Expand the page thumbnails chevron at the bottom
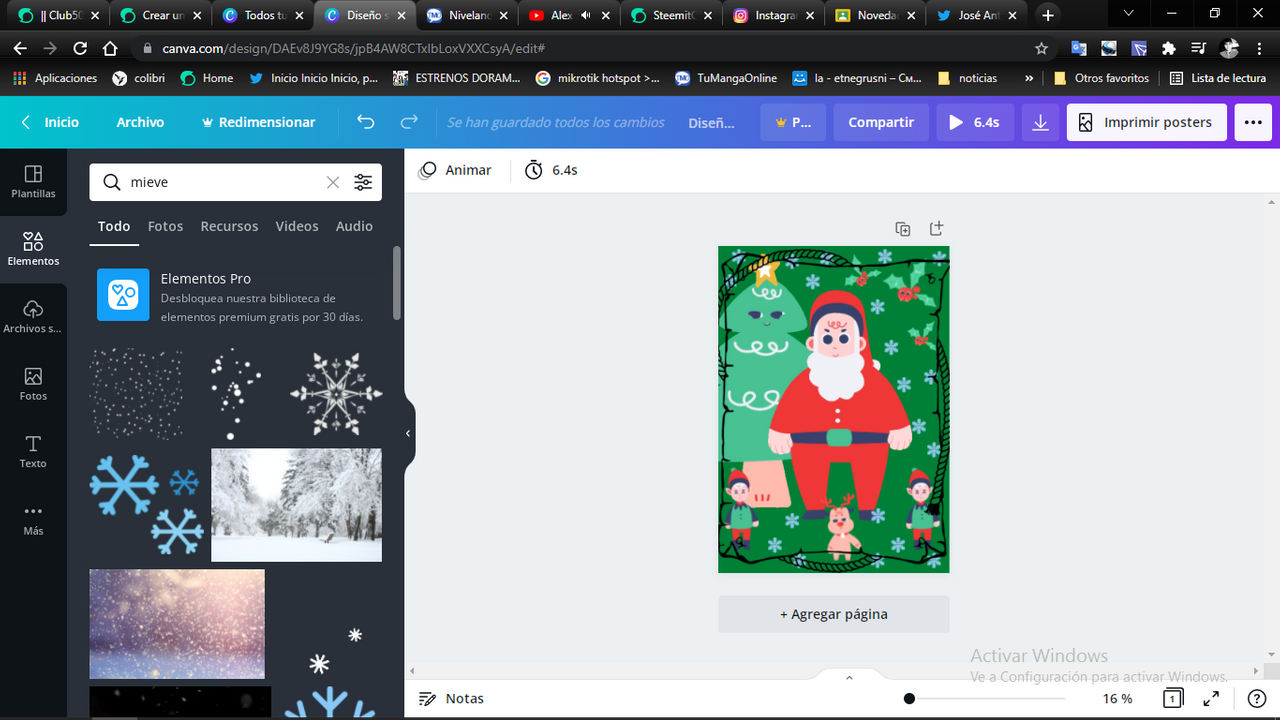This screenshot has width=1280, height=720. (849, 678)
